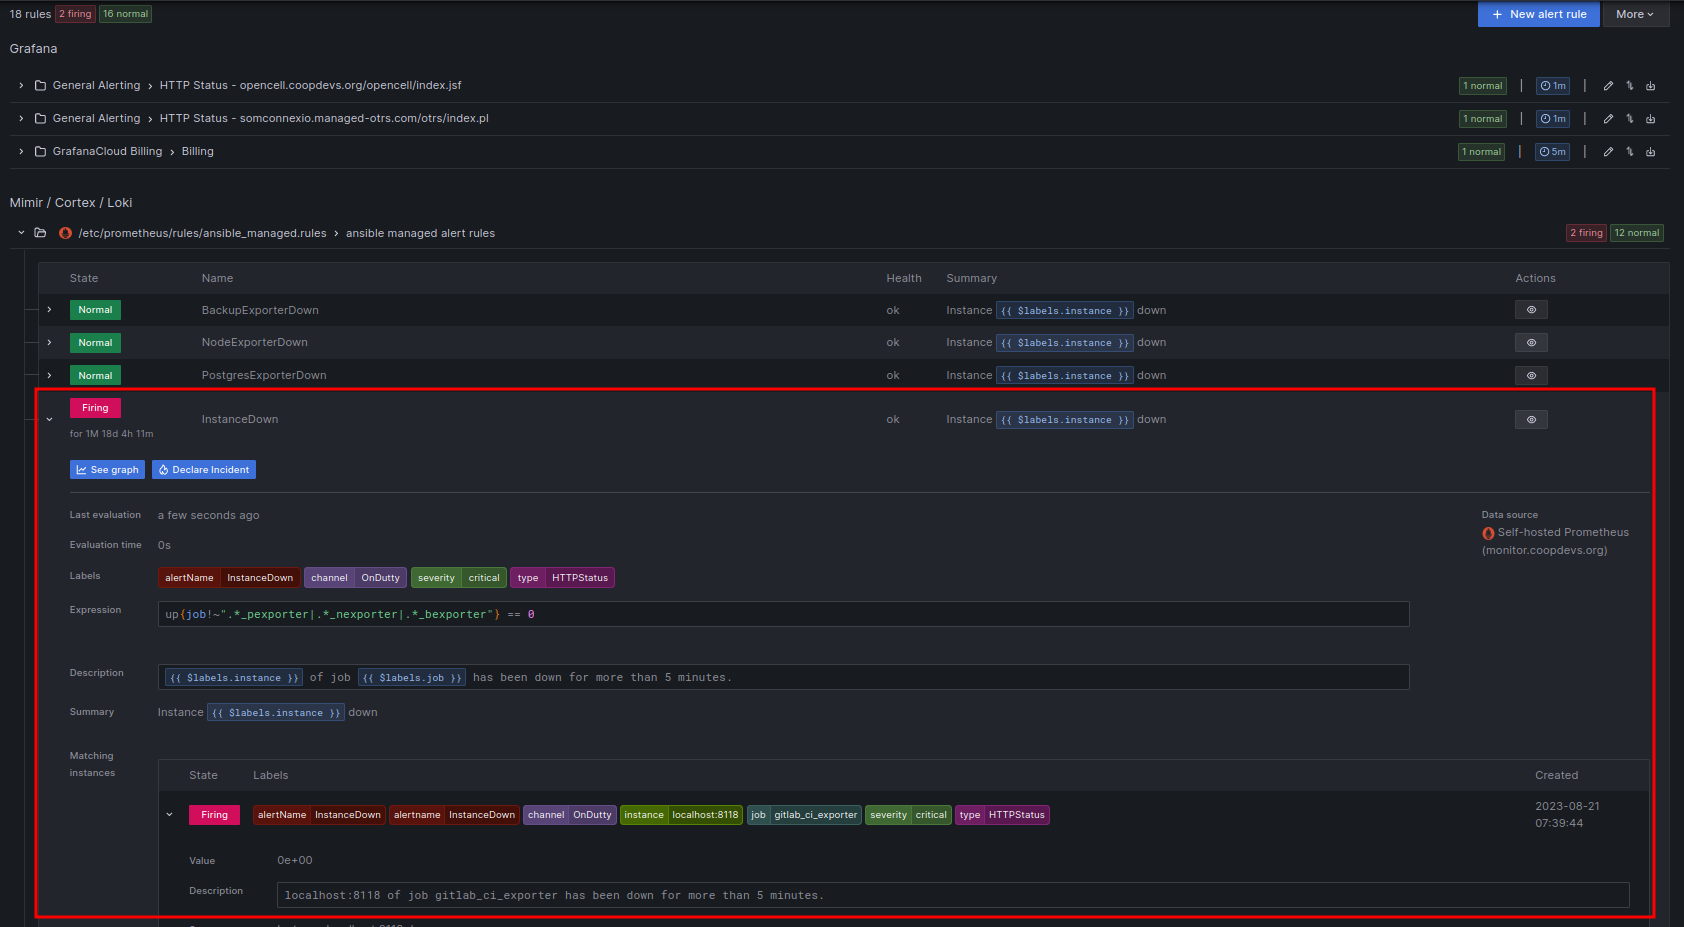Click edit pencil icon for opencell HTTP Status group
This screenshot has height=927, width=1684.
(x=1608, y=86)
